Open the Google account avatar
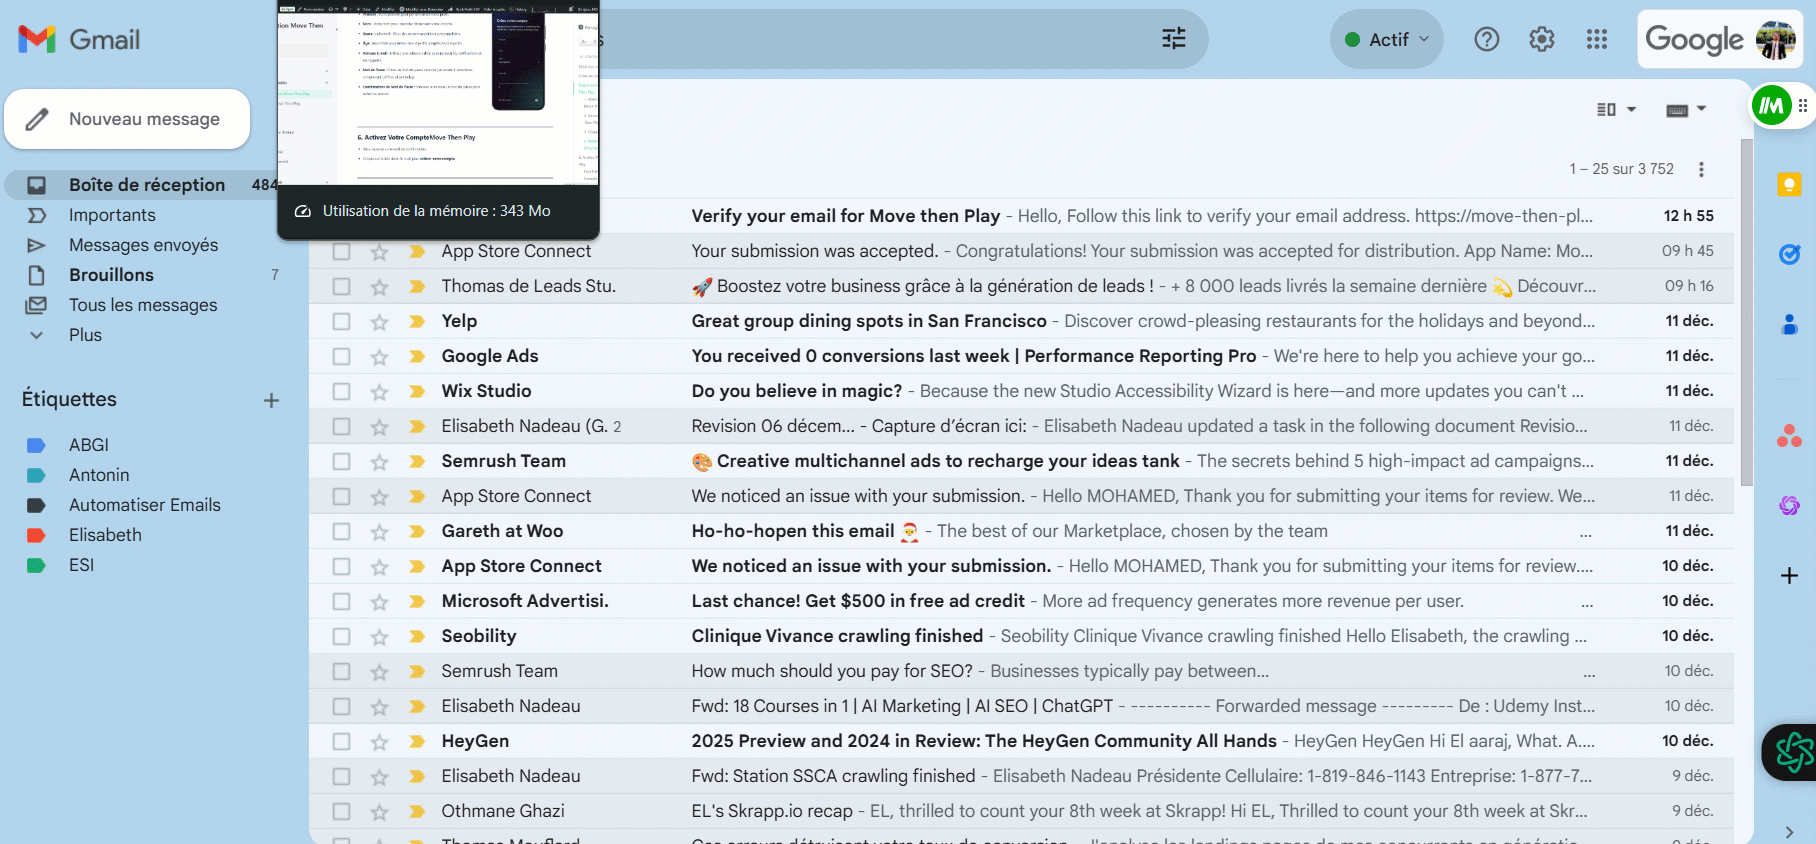Screen dimensions: 1816x844 [x=1775, y=39]
